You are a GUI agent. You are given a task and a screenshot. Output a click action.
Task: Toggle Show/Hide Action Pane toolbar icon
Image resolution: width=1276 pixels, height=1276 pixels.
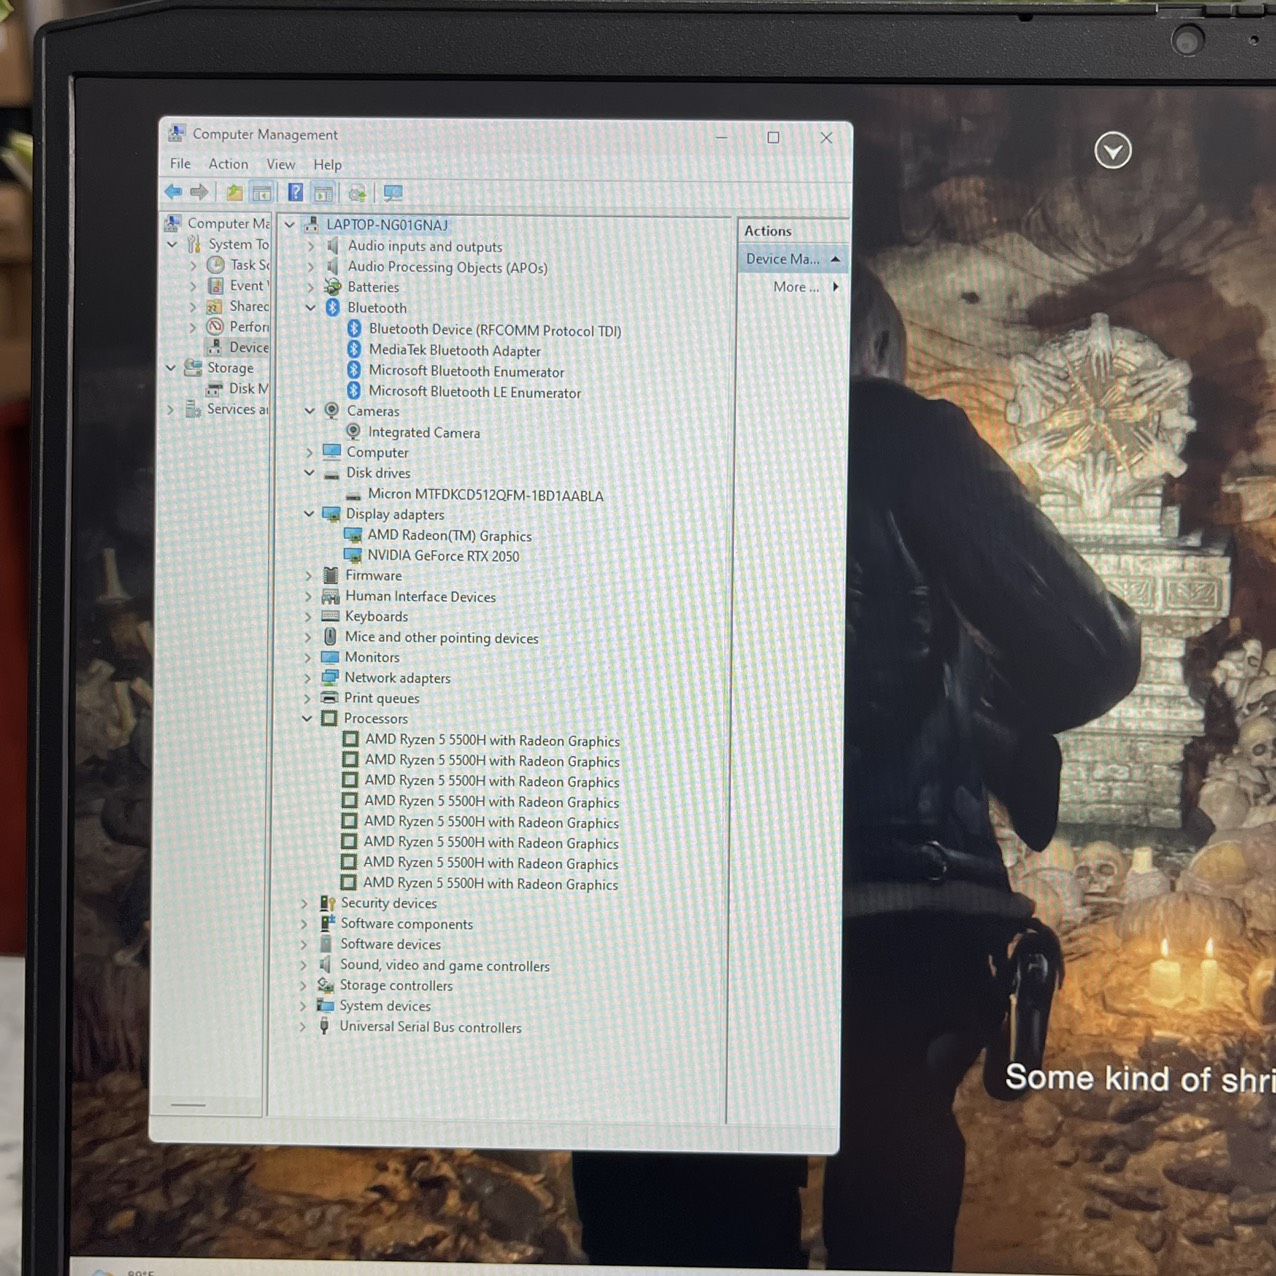click(323, 193)
